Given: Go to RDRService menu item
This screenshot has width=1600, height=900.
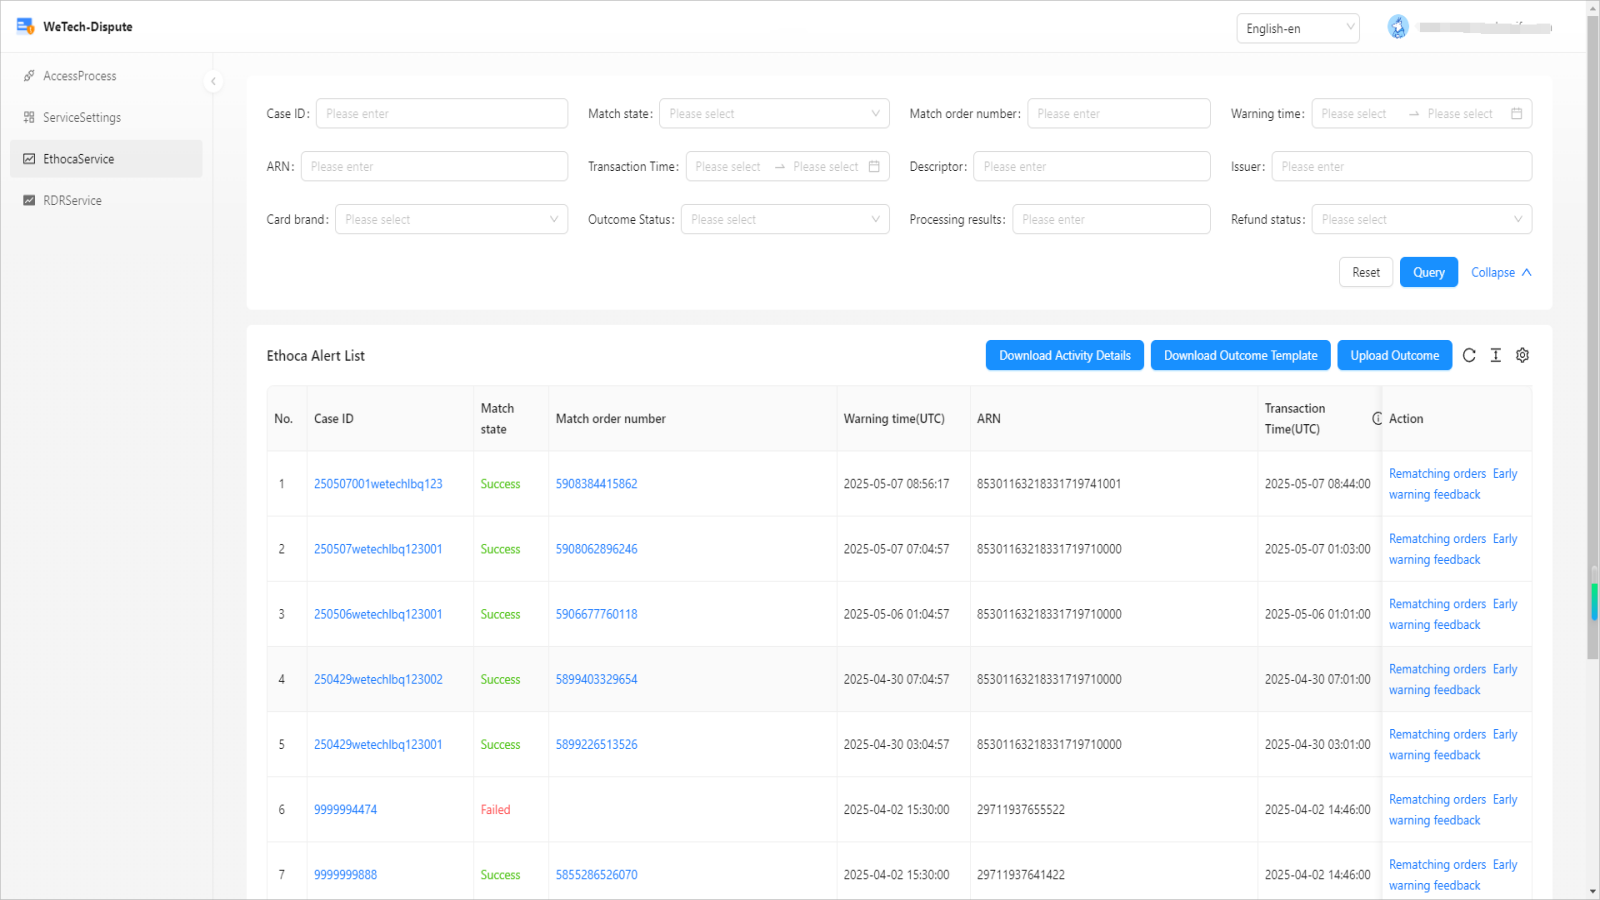Looking at the screenshot, I should pyautogui.click(x=72, y=201).
